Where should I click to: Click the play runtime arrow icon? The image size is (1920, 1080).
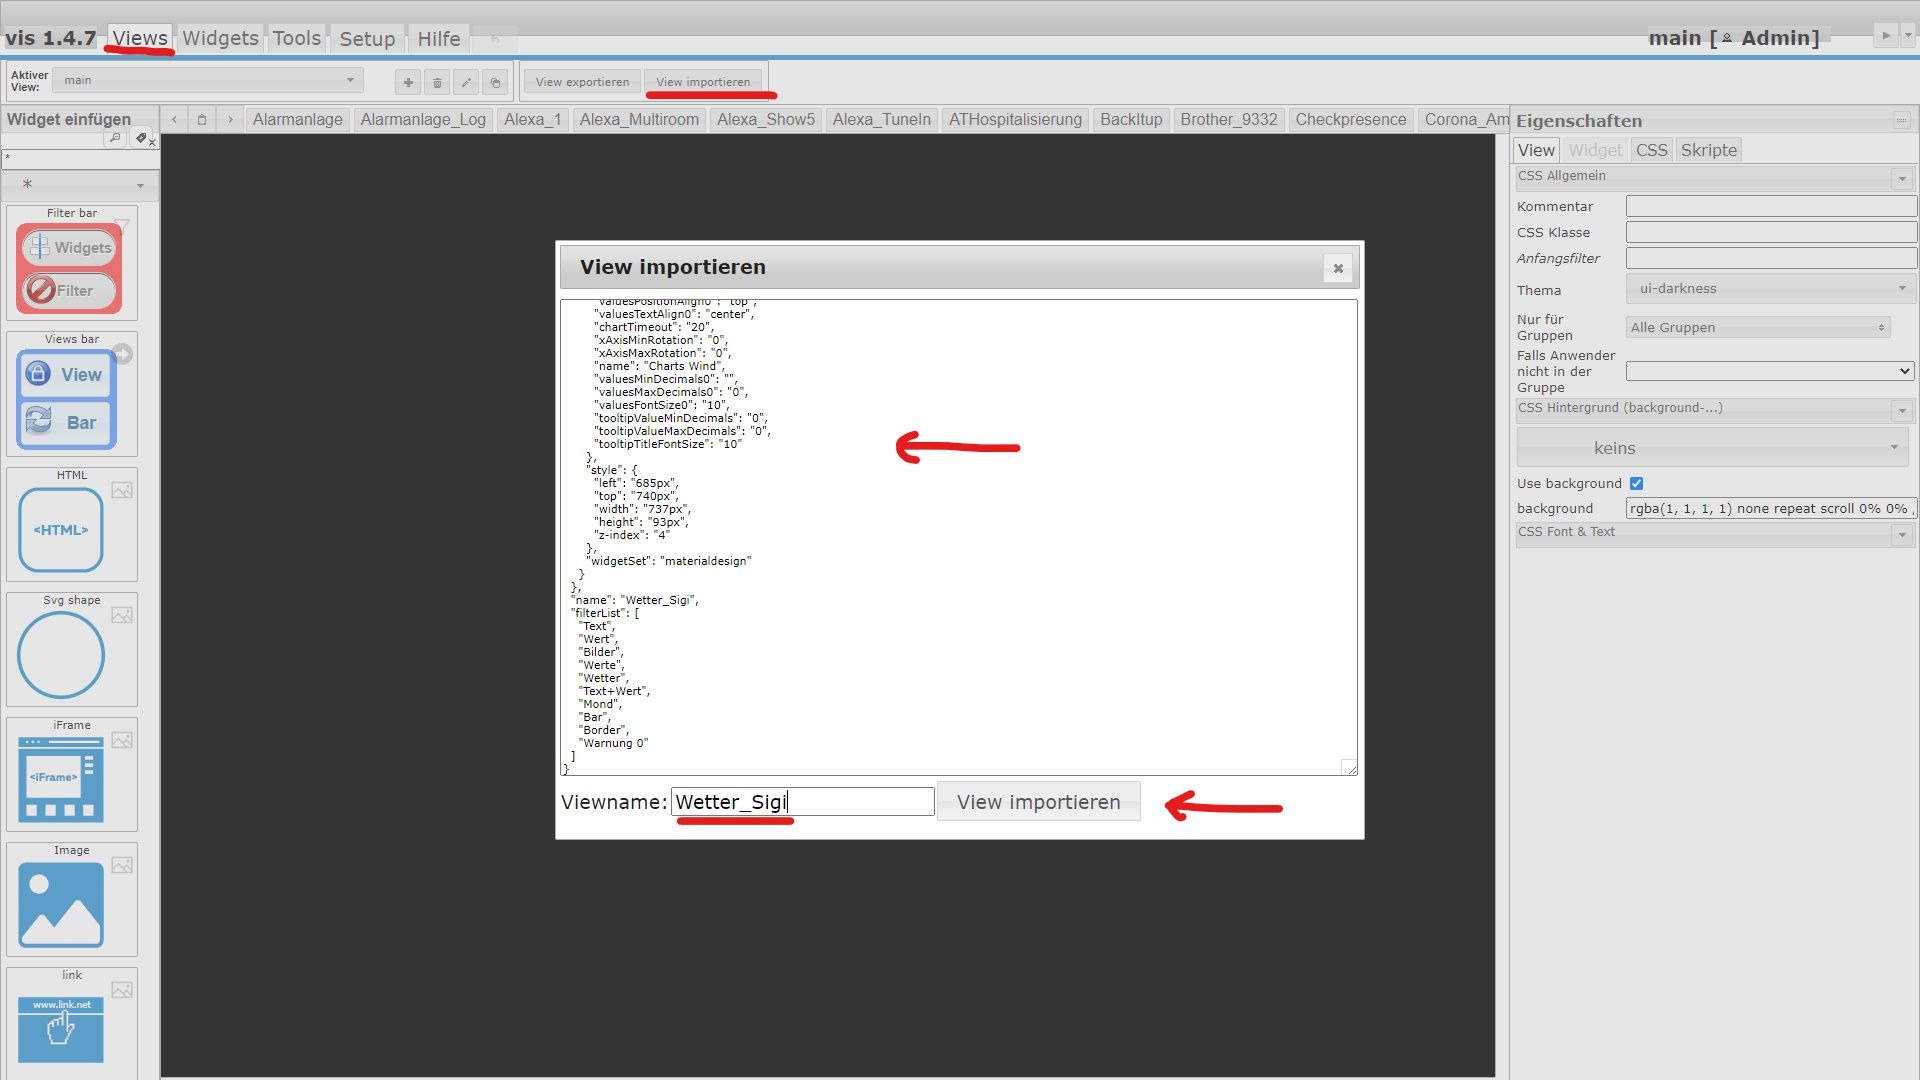tap(1885, 35)
